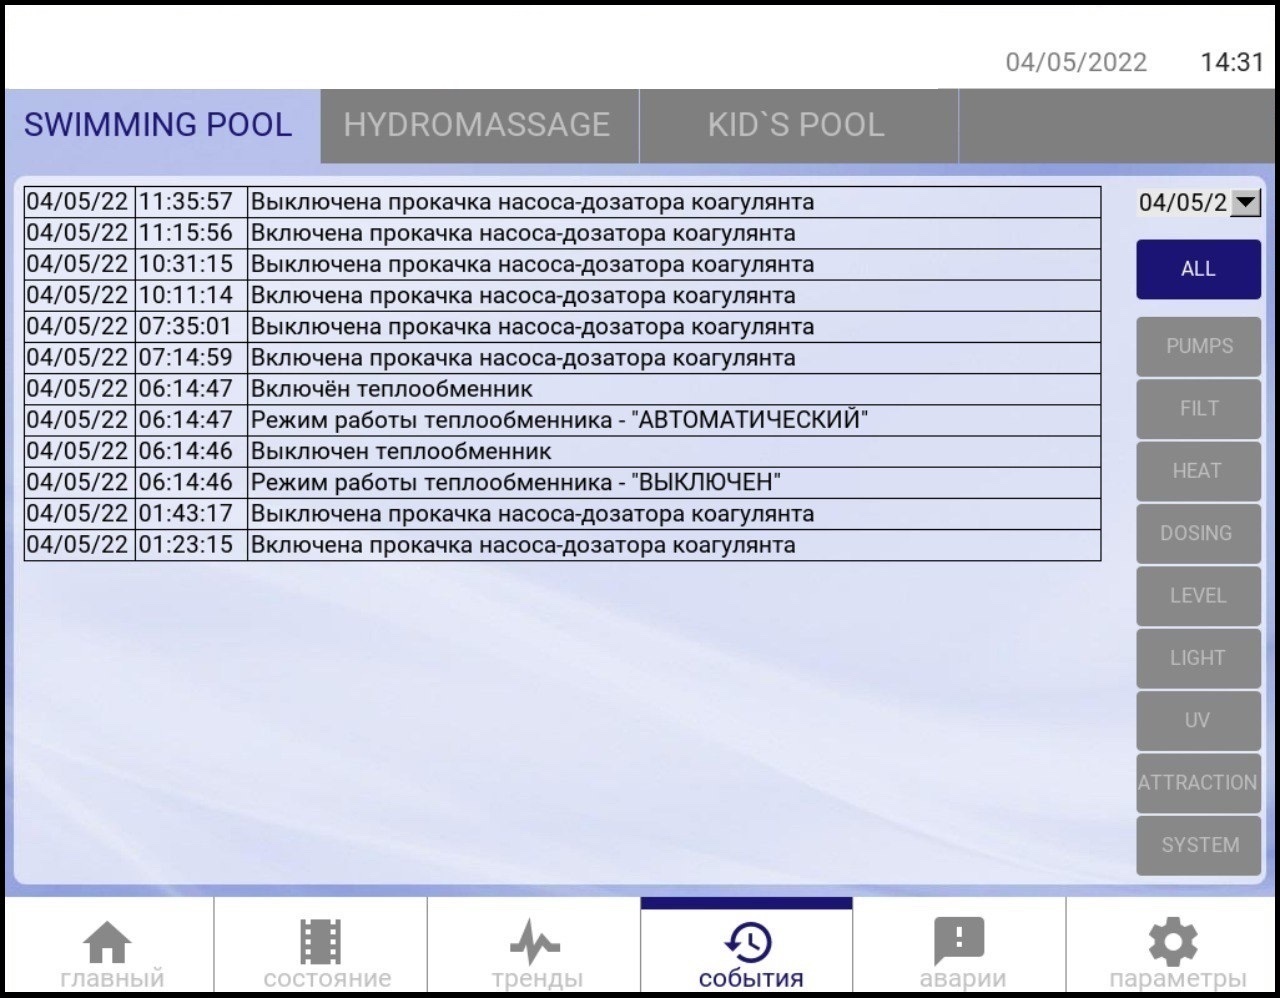Click the 11:35:57 event row text
Screen dimensions: 1280x998
click(x=532, y=202)
